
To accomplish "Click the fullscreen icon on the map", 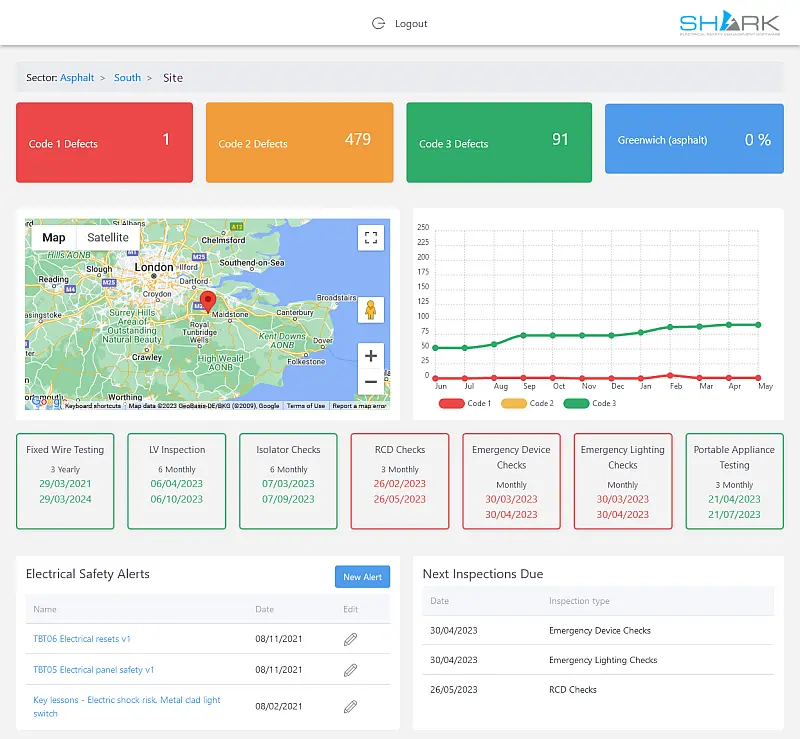I will point(370,237).
